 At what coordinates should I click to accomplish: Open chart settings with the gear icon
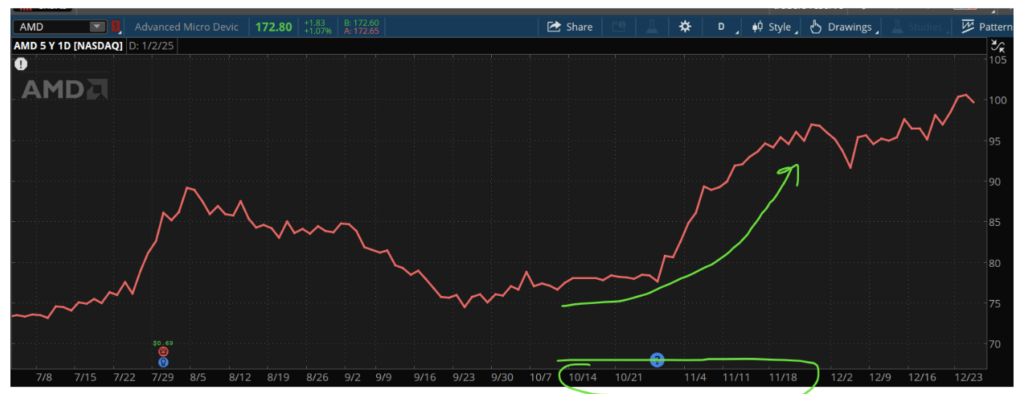tap(684, 27)
